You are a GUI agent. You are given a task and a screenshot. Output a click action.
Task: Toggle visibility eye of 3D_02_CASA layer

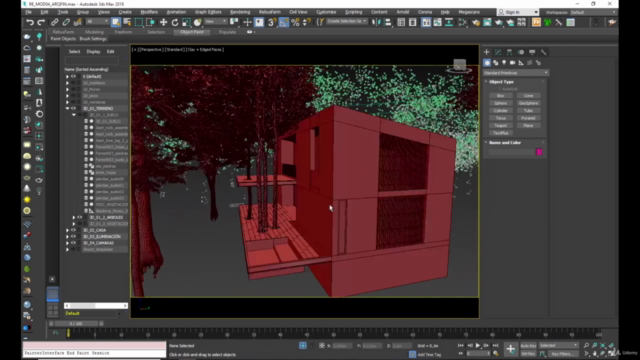pos(73,230)
